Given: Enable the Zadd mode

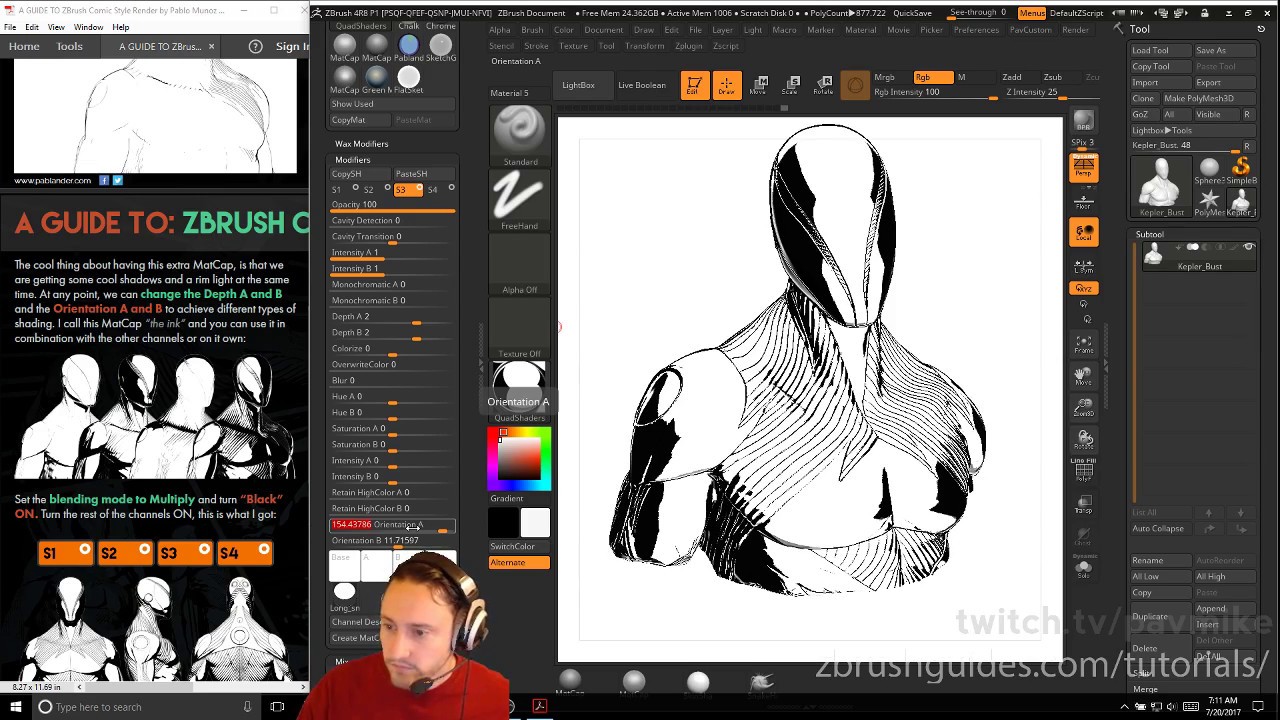Looking at the screenshot, I should [1012, 77].
